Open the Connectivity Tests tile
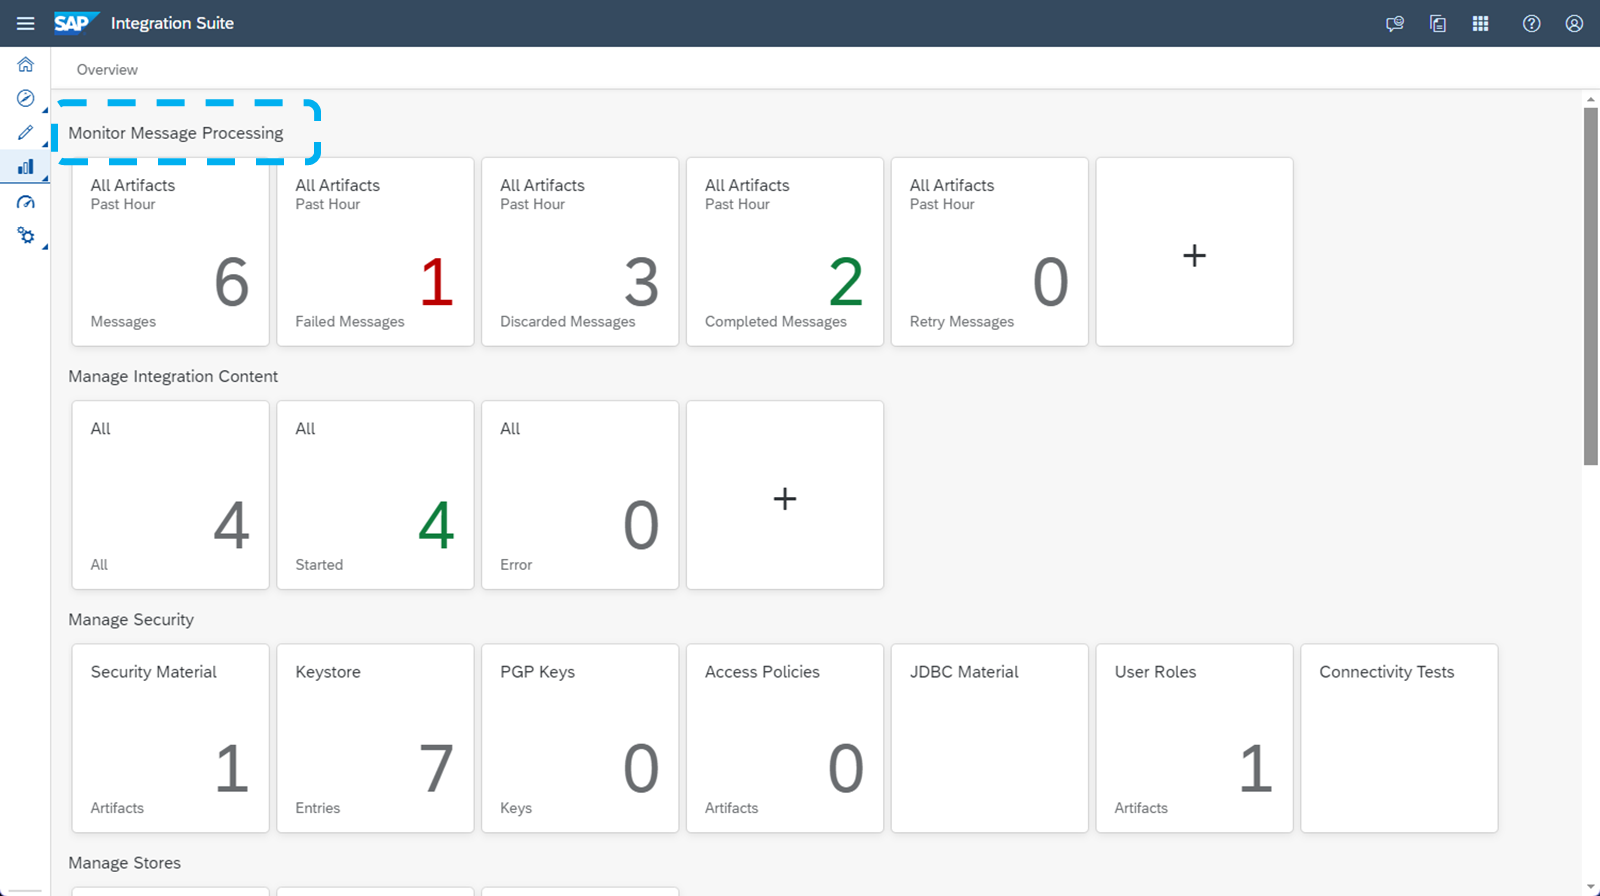Viewport: 1600px width, 896px height. pos(1399,738)
